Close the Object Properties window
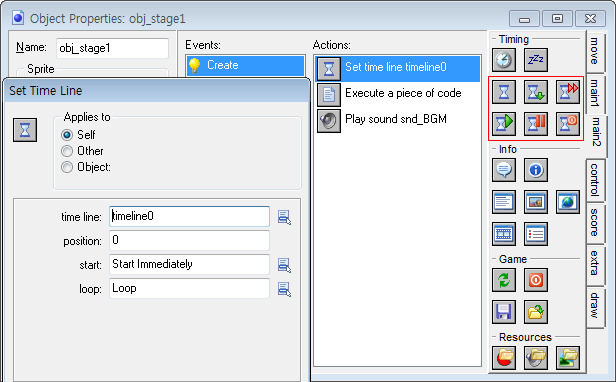The height and width of the screenshot is (382, 616). 590,18
